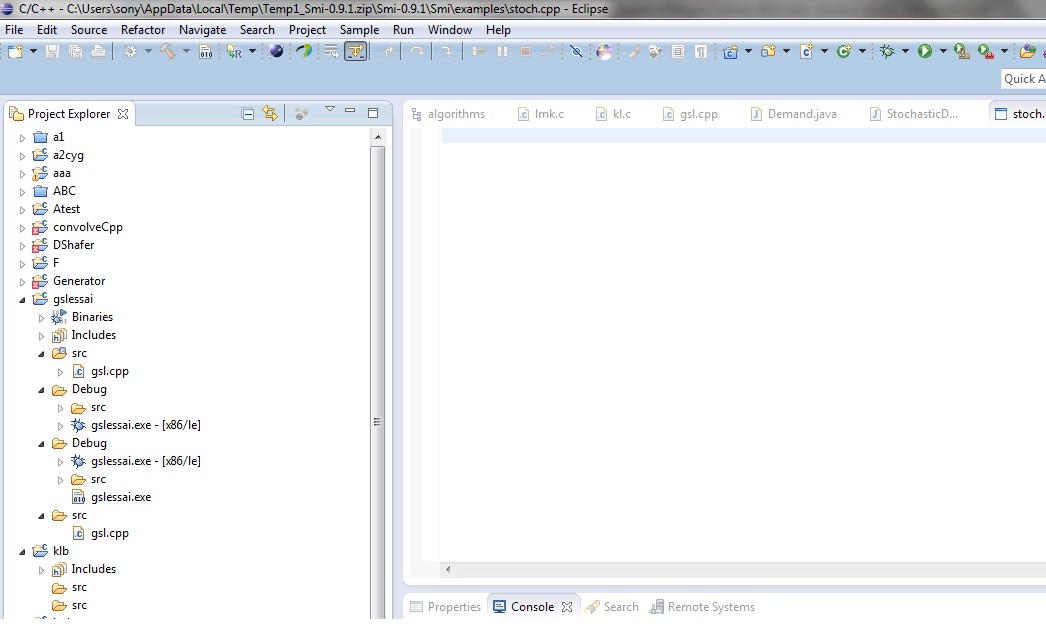
Task: Open the Project Explorer view menu triangle
Action: coord(330,109)
